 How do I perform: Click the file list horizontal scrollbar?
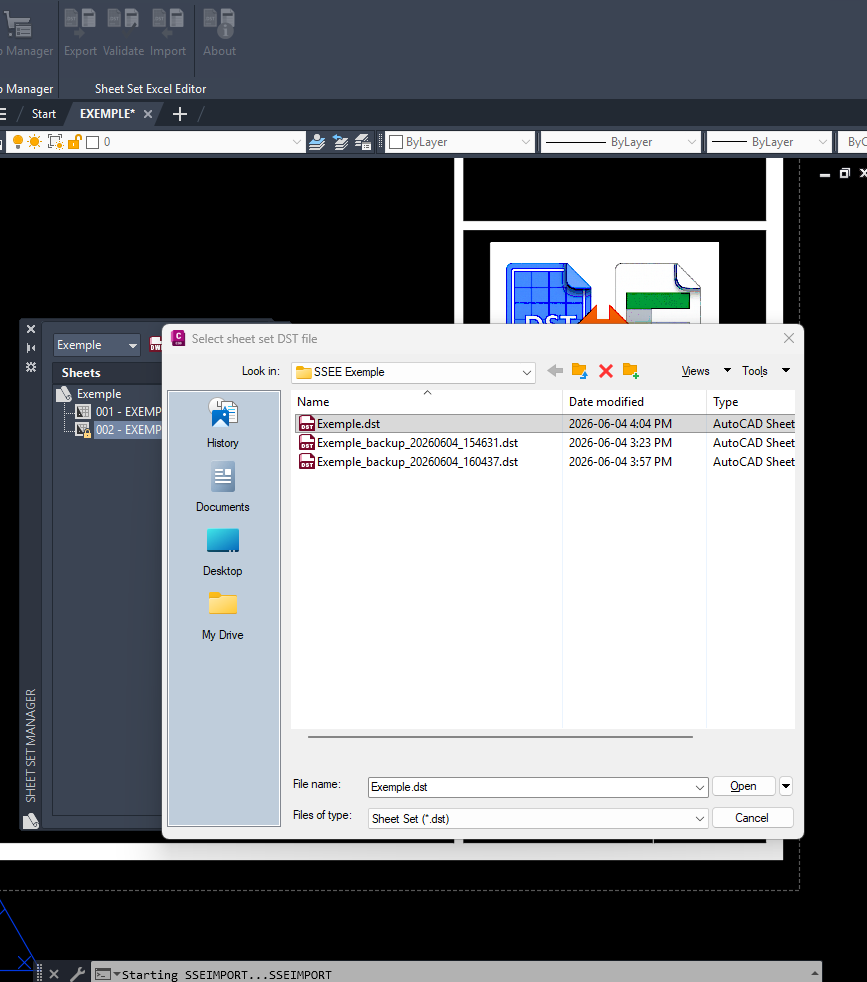500,737
